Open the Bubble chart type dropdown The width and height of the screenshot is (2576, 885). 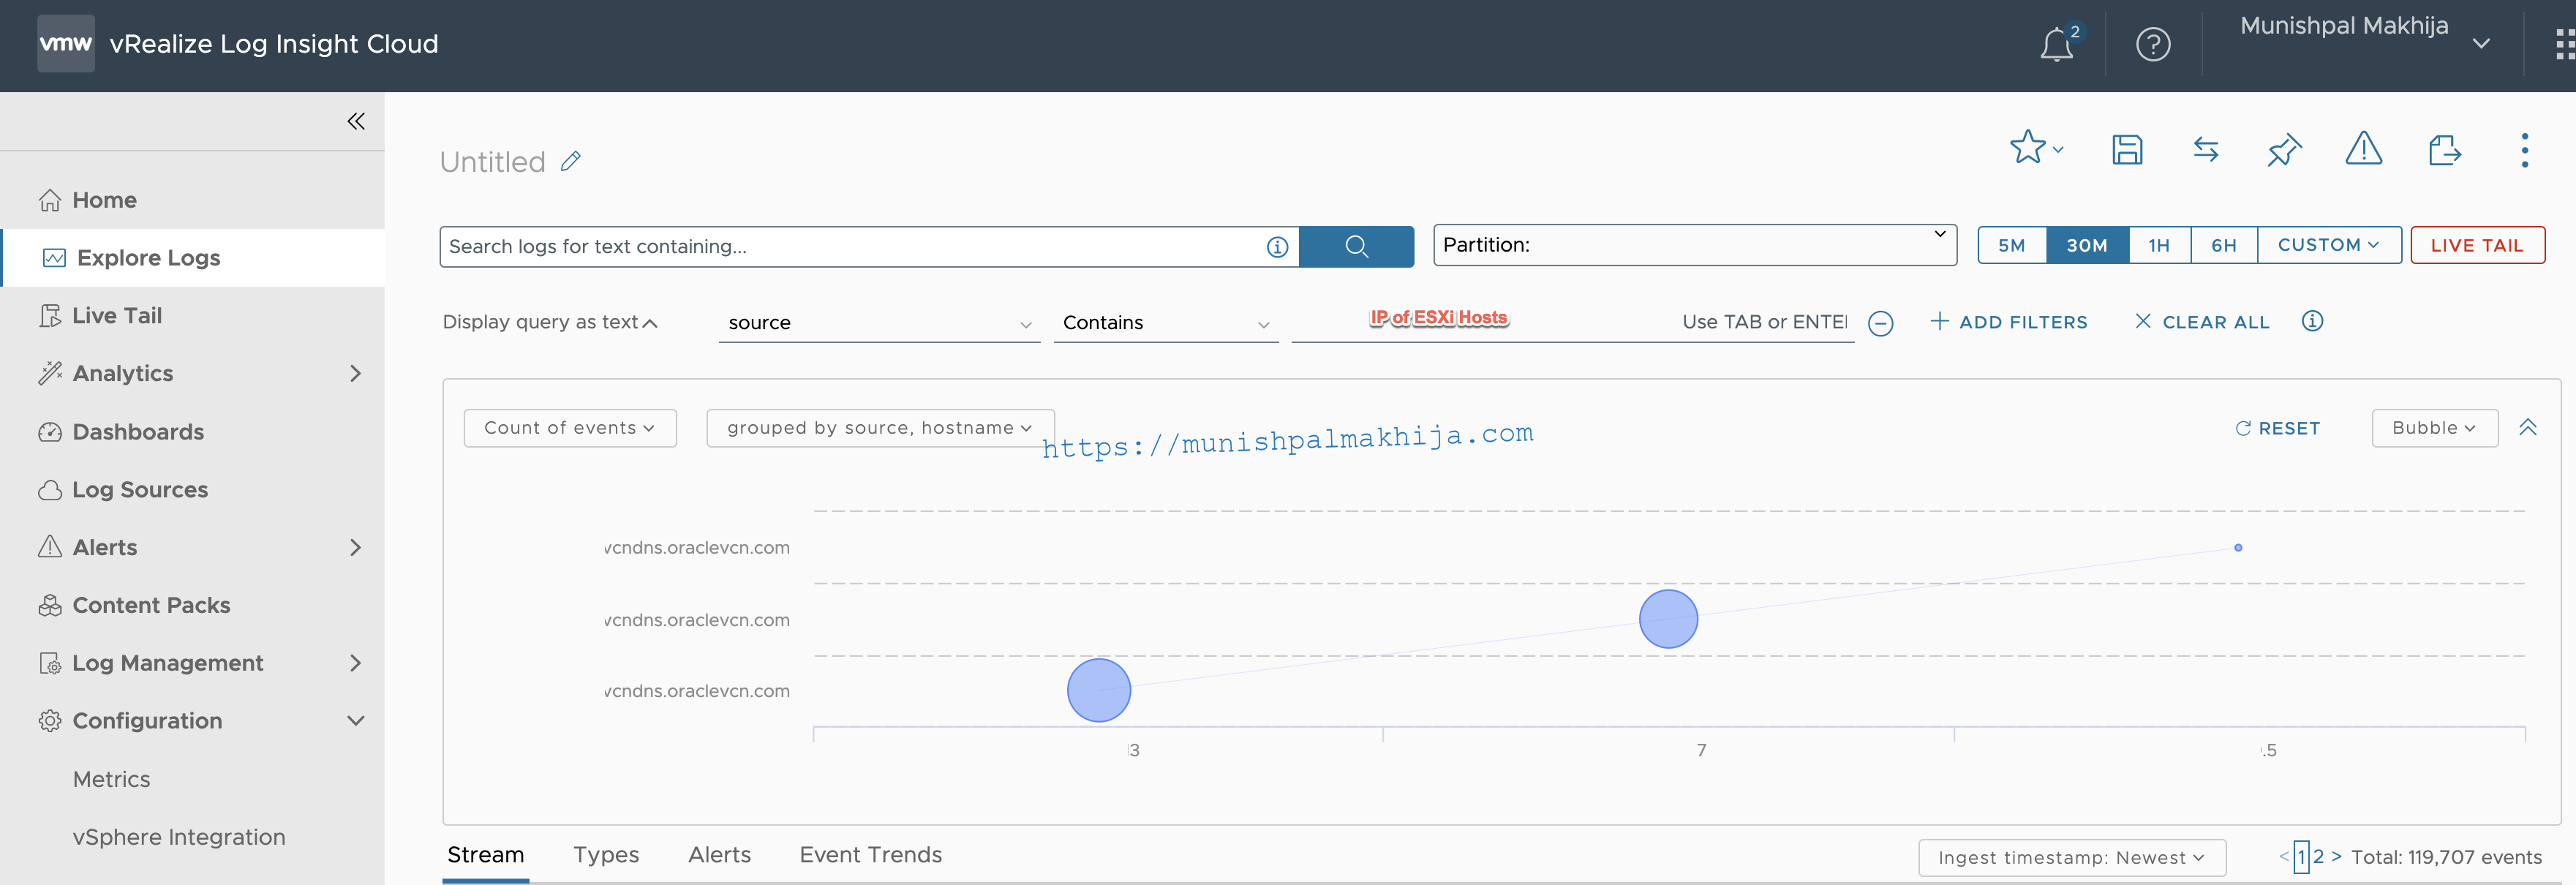[x=2434, y=428]
